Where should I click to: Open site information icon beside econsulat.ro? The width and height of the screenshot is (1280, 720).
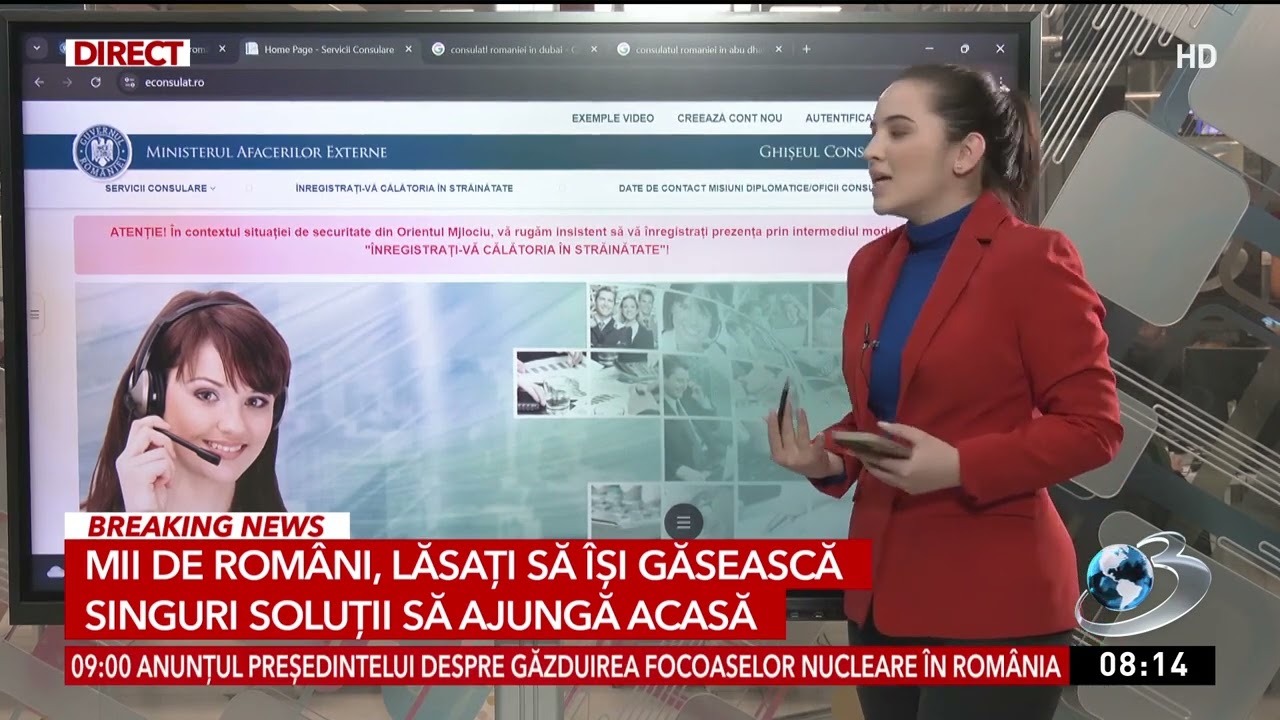129,82
